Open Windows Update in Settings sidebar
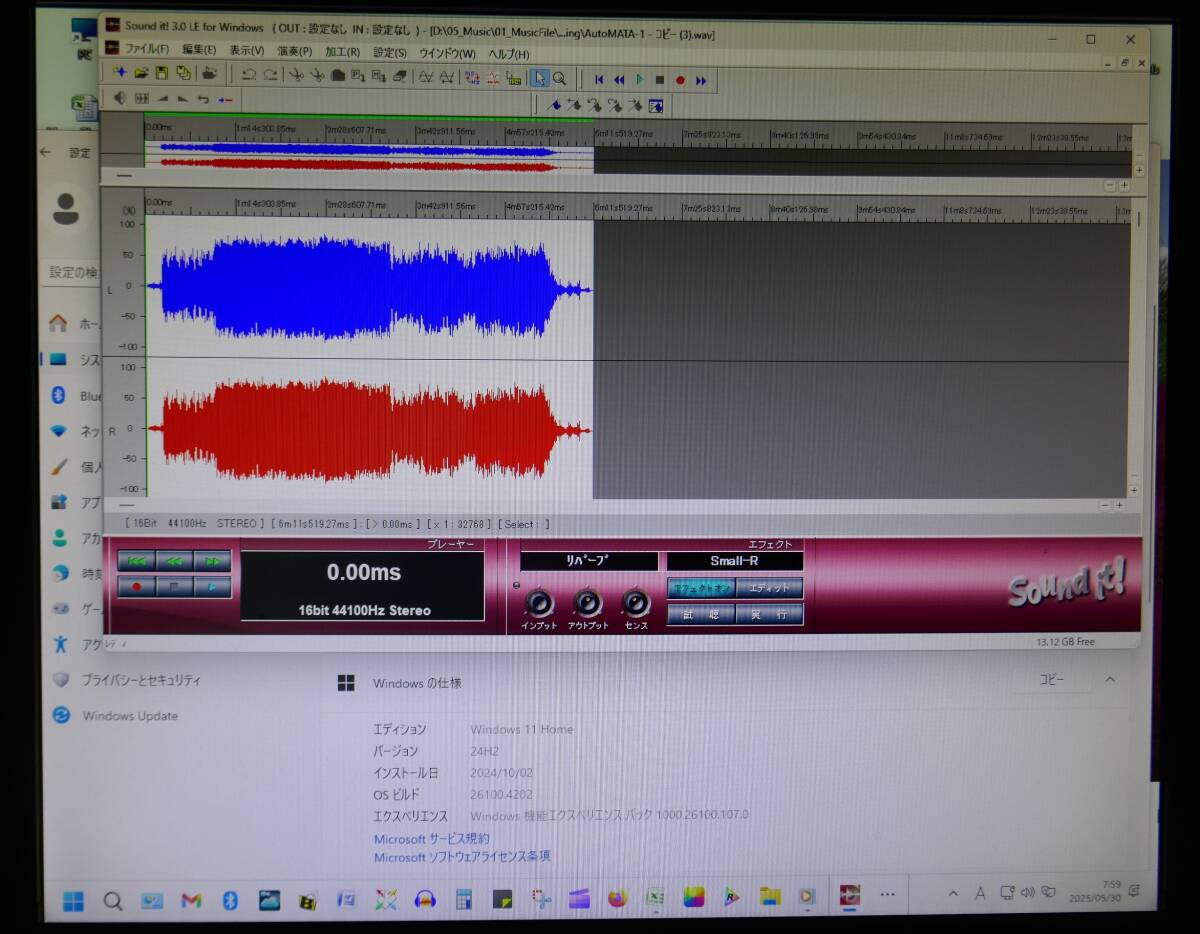Image resolution: width=1200 pixels, height=934 pixels. pos(130,716)
